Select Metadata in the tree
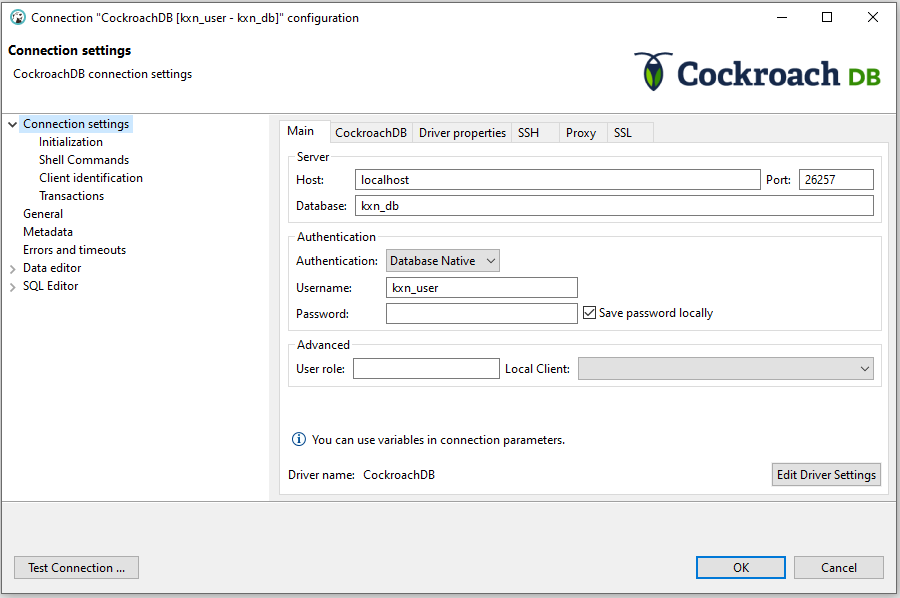The width and height of the screenshot is (900, 598). (48, 232)
